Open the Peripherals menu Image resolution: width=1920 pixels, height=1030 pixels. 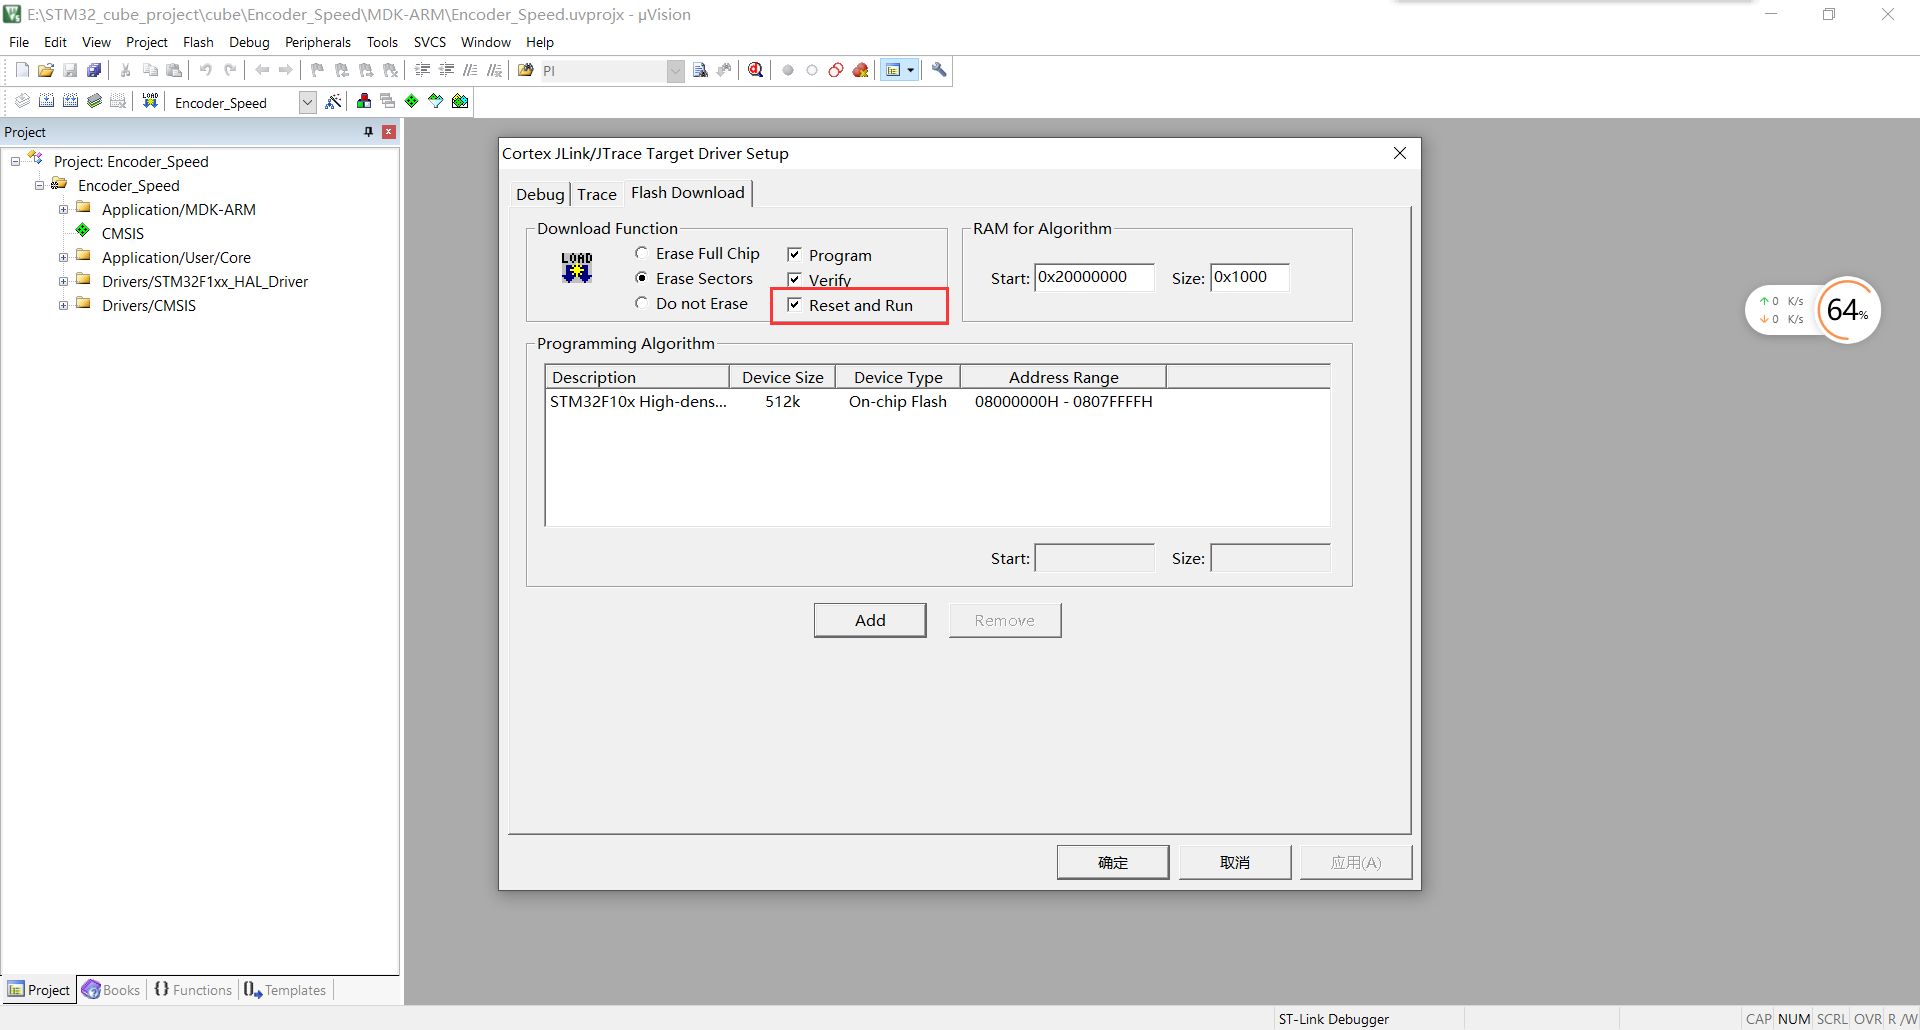coord(318,42)
